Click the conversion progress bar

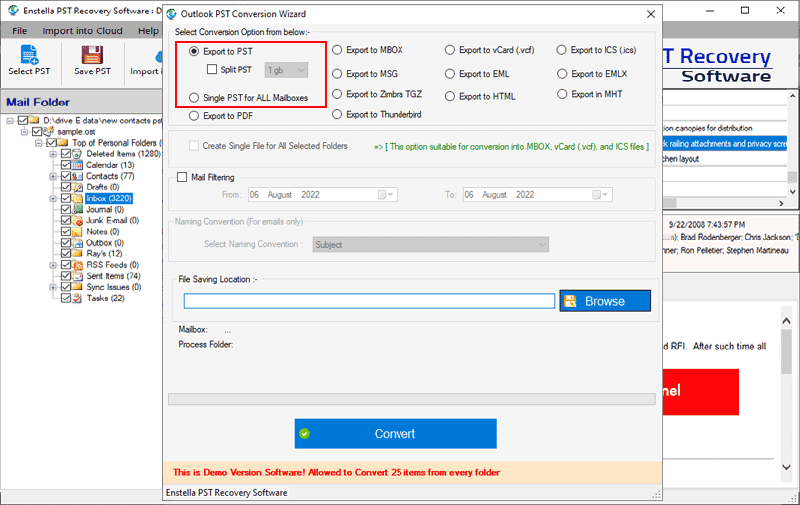(x=412, y=399)
